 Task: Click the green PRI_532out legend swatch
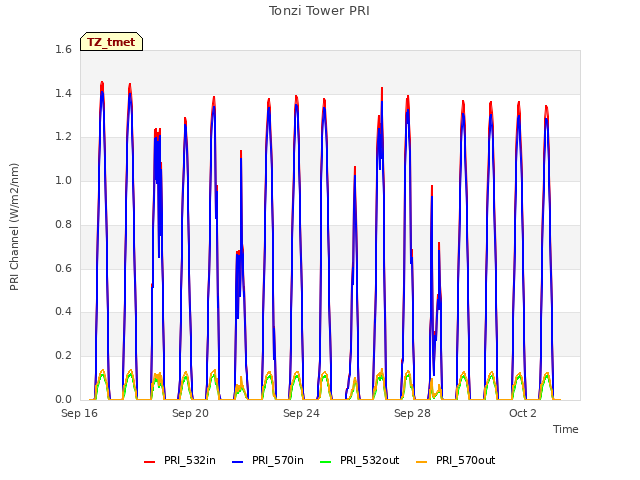coord(326,461)
